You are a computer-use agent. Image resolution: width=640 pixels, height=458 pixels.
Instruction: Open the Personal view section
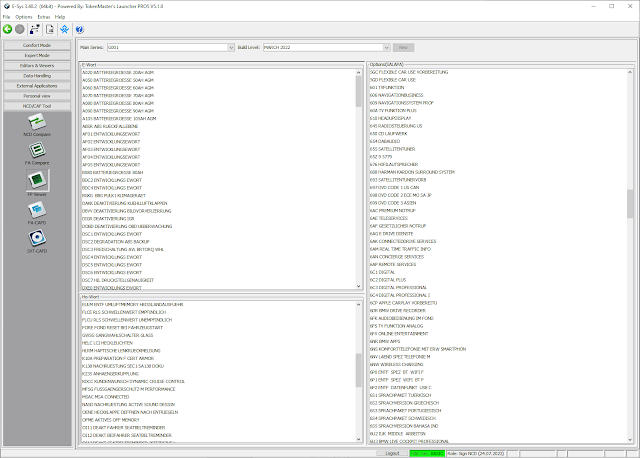pos(37,96)
